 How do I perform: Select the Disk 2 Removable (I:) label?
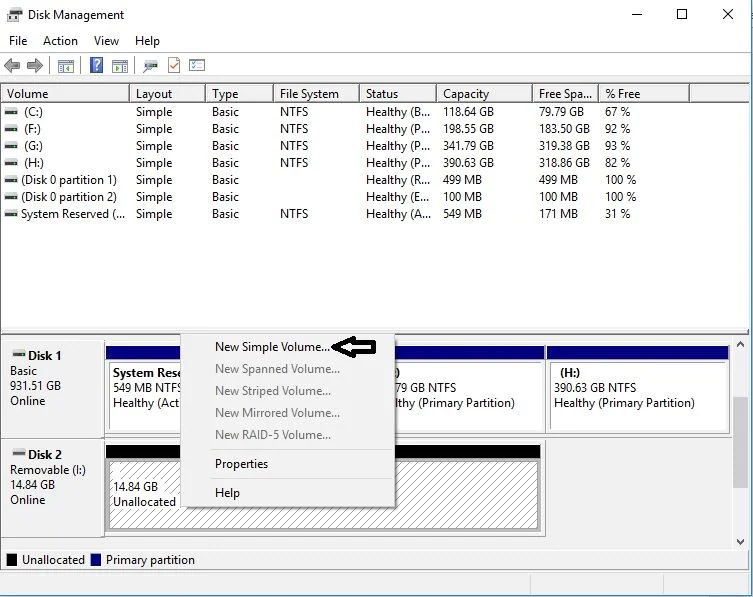(x=52, y=487)
